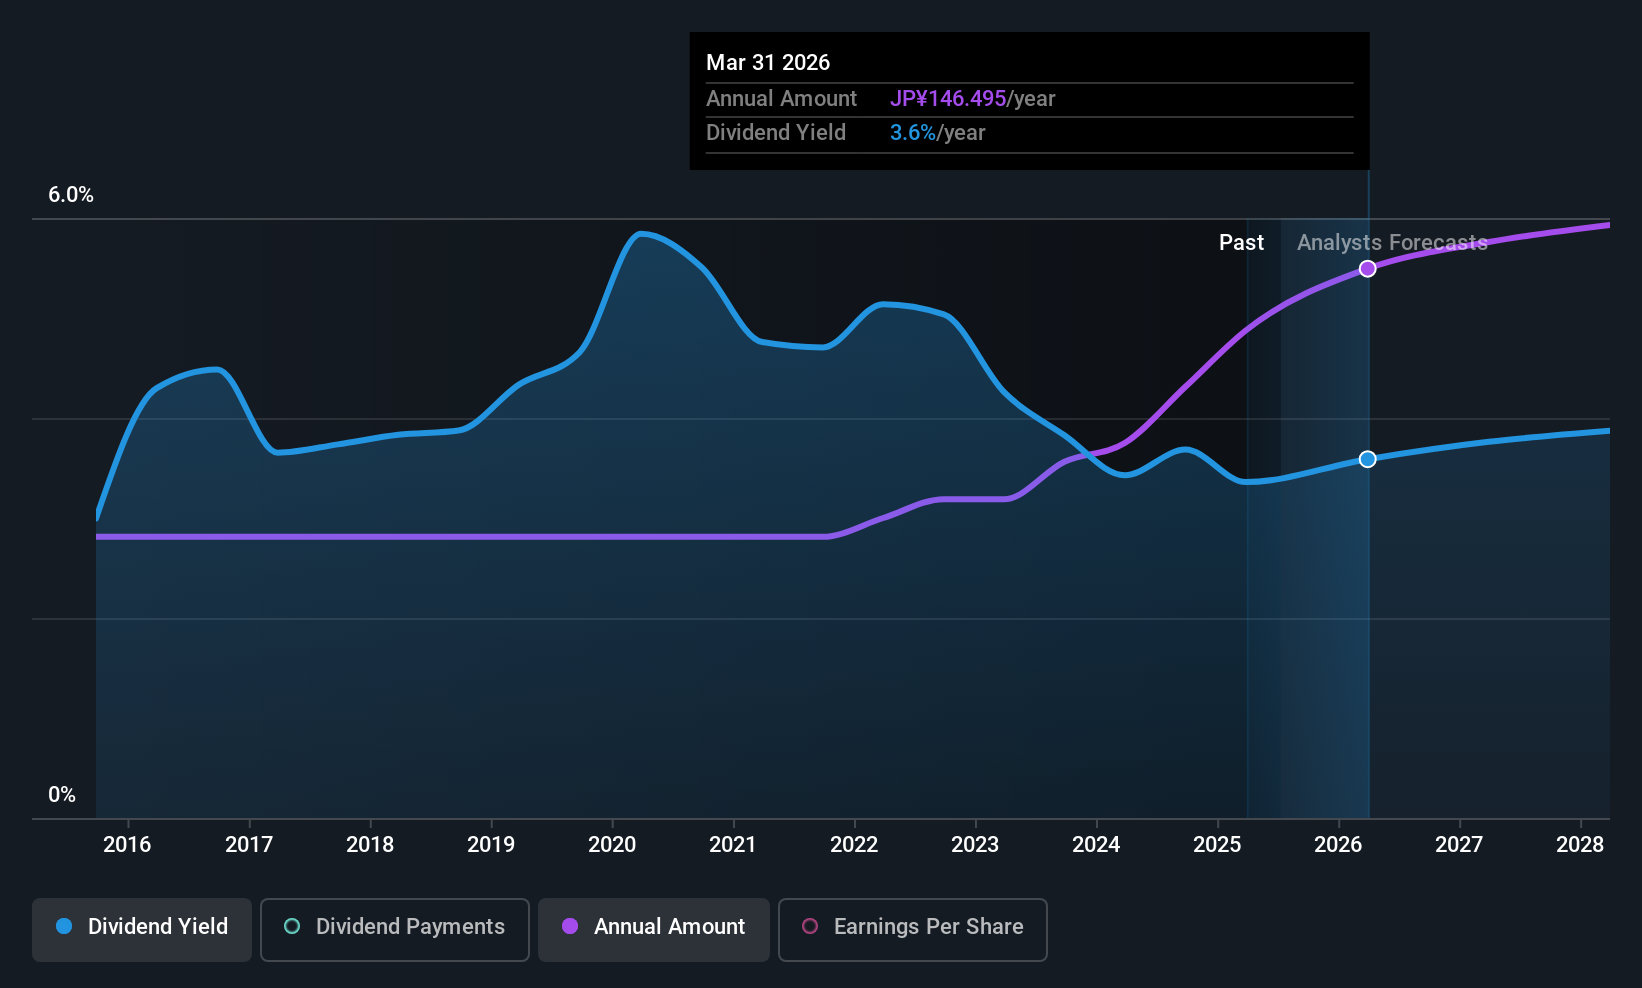Click the blue Dividend Yield legend dot
Viewport: 1642px width, 988px height.
point(64,927)
